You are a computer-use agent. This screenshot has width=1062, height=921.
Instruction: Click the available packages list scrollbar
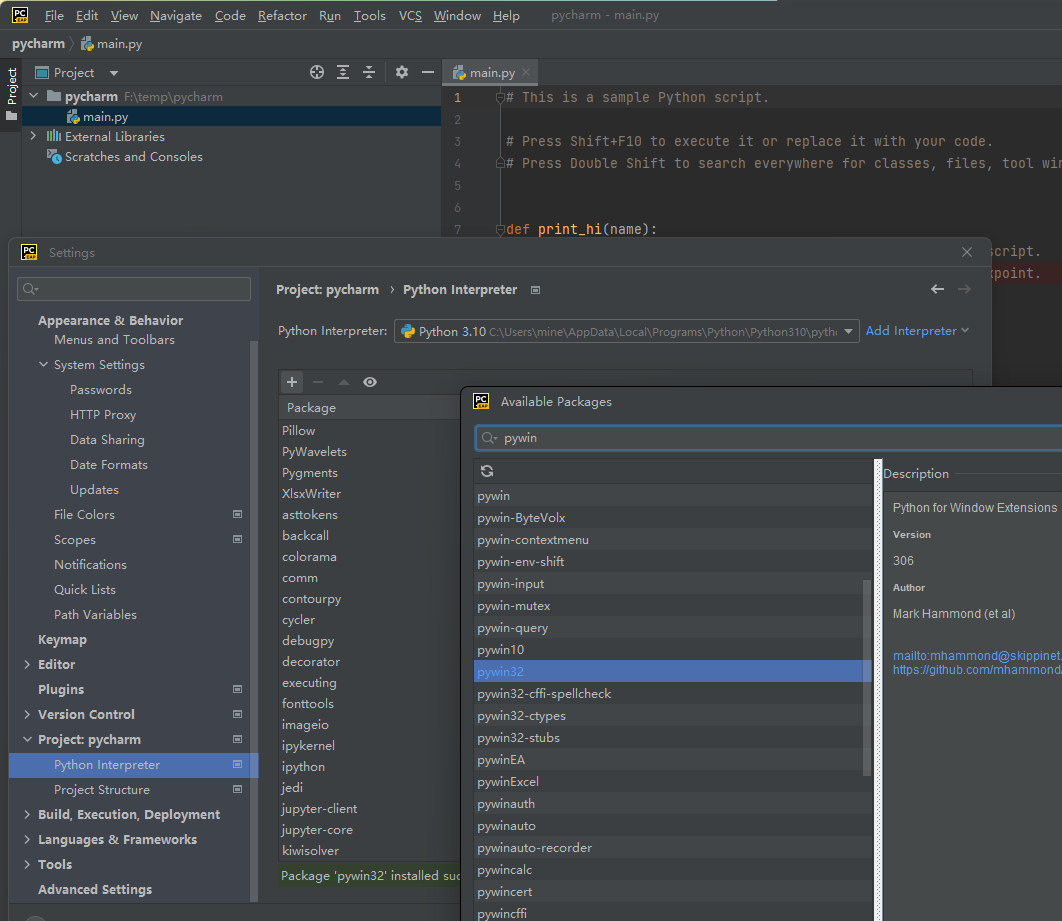(867, 677)
